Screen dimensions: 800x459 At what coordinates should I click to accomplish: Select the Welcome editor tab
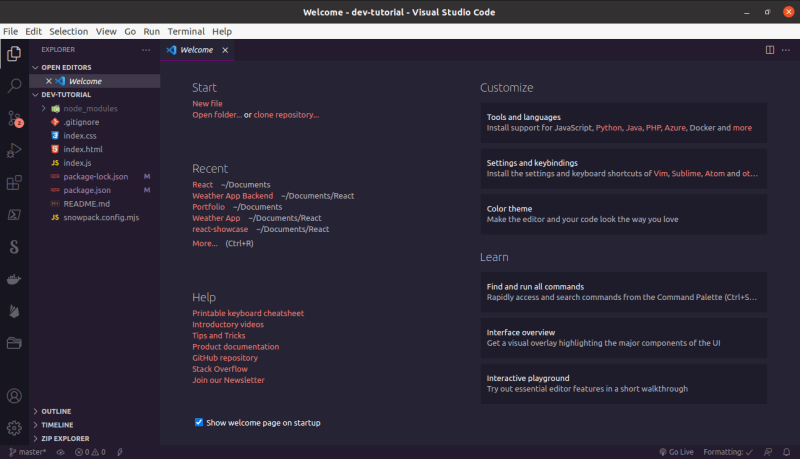click(x=197, y=50)
